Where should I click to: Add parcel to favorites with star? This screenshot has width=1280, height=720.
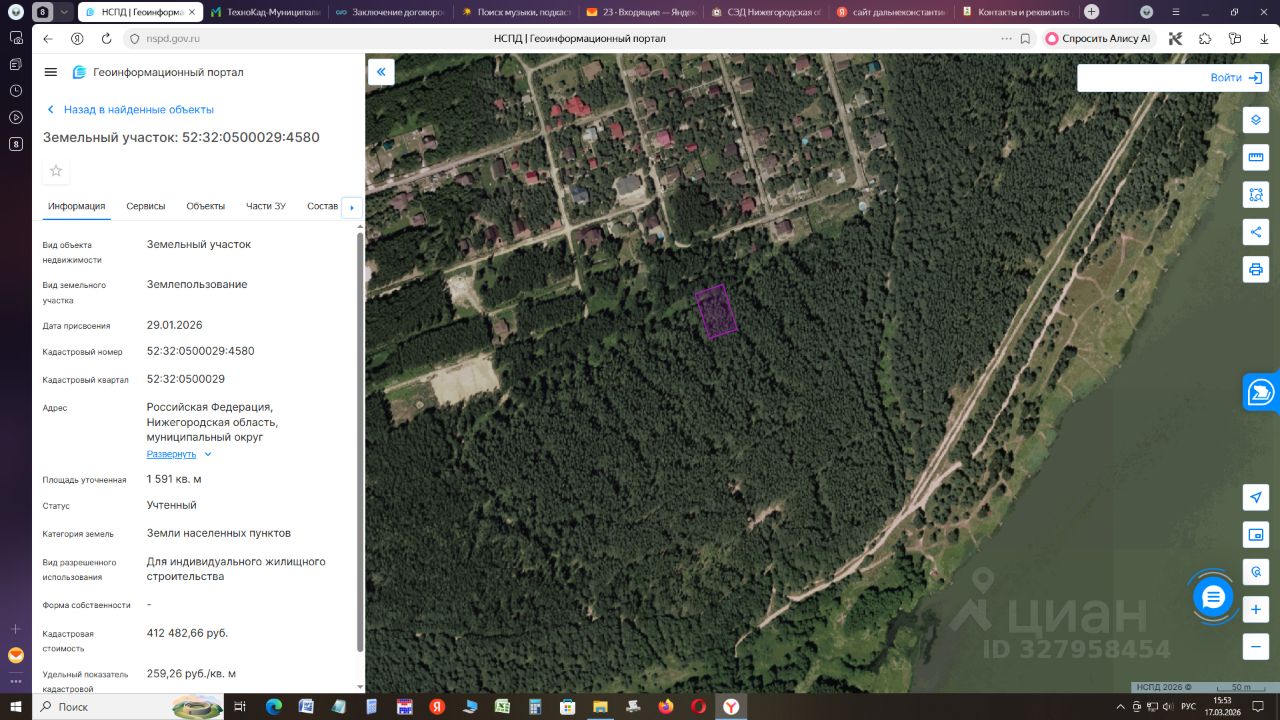click(x=56, y=171)
